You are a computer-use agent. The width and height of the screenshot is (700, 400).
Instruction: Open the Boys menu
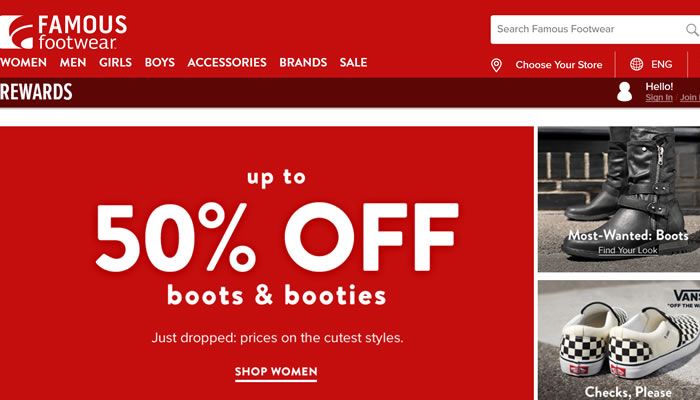click(159, 62)
